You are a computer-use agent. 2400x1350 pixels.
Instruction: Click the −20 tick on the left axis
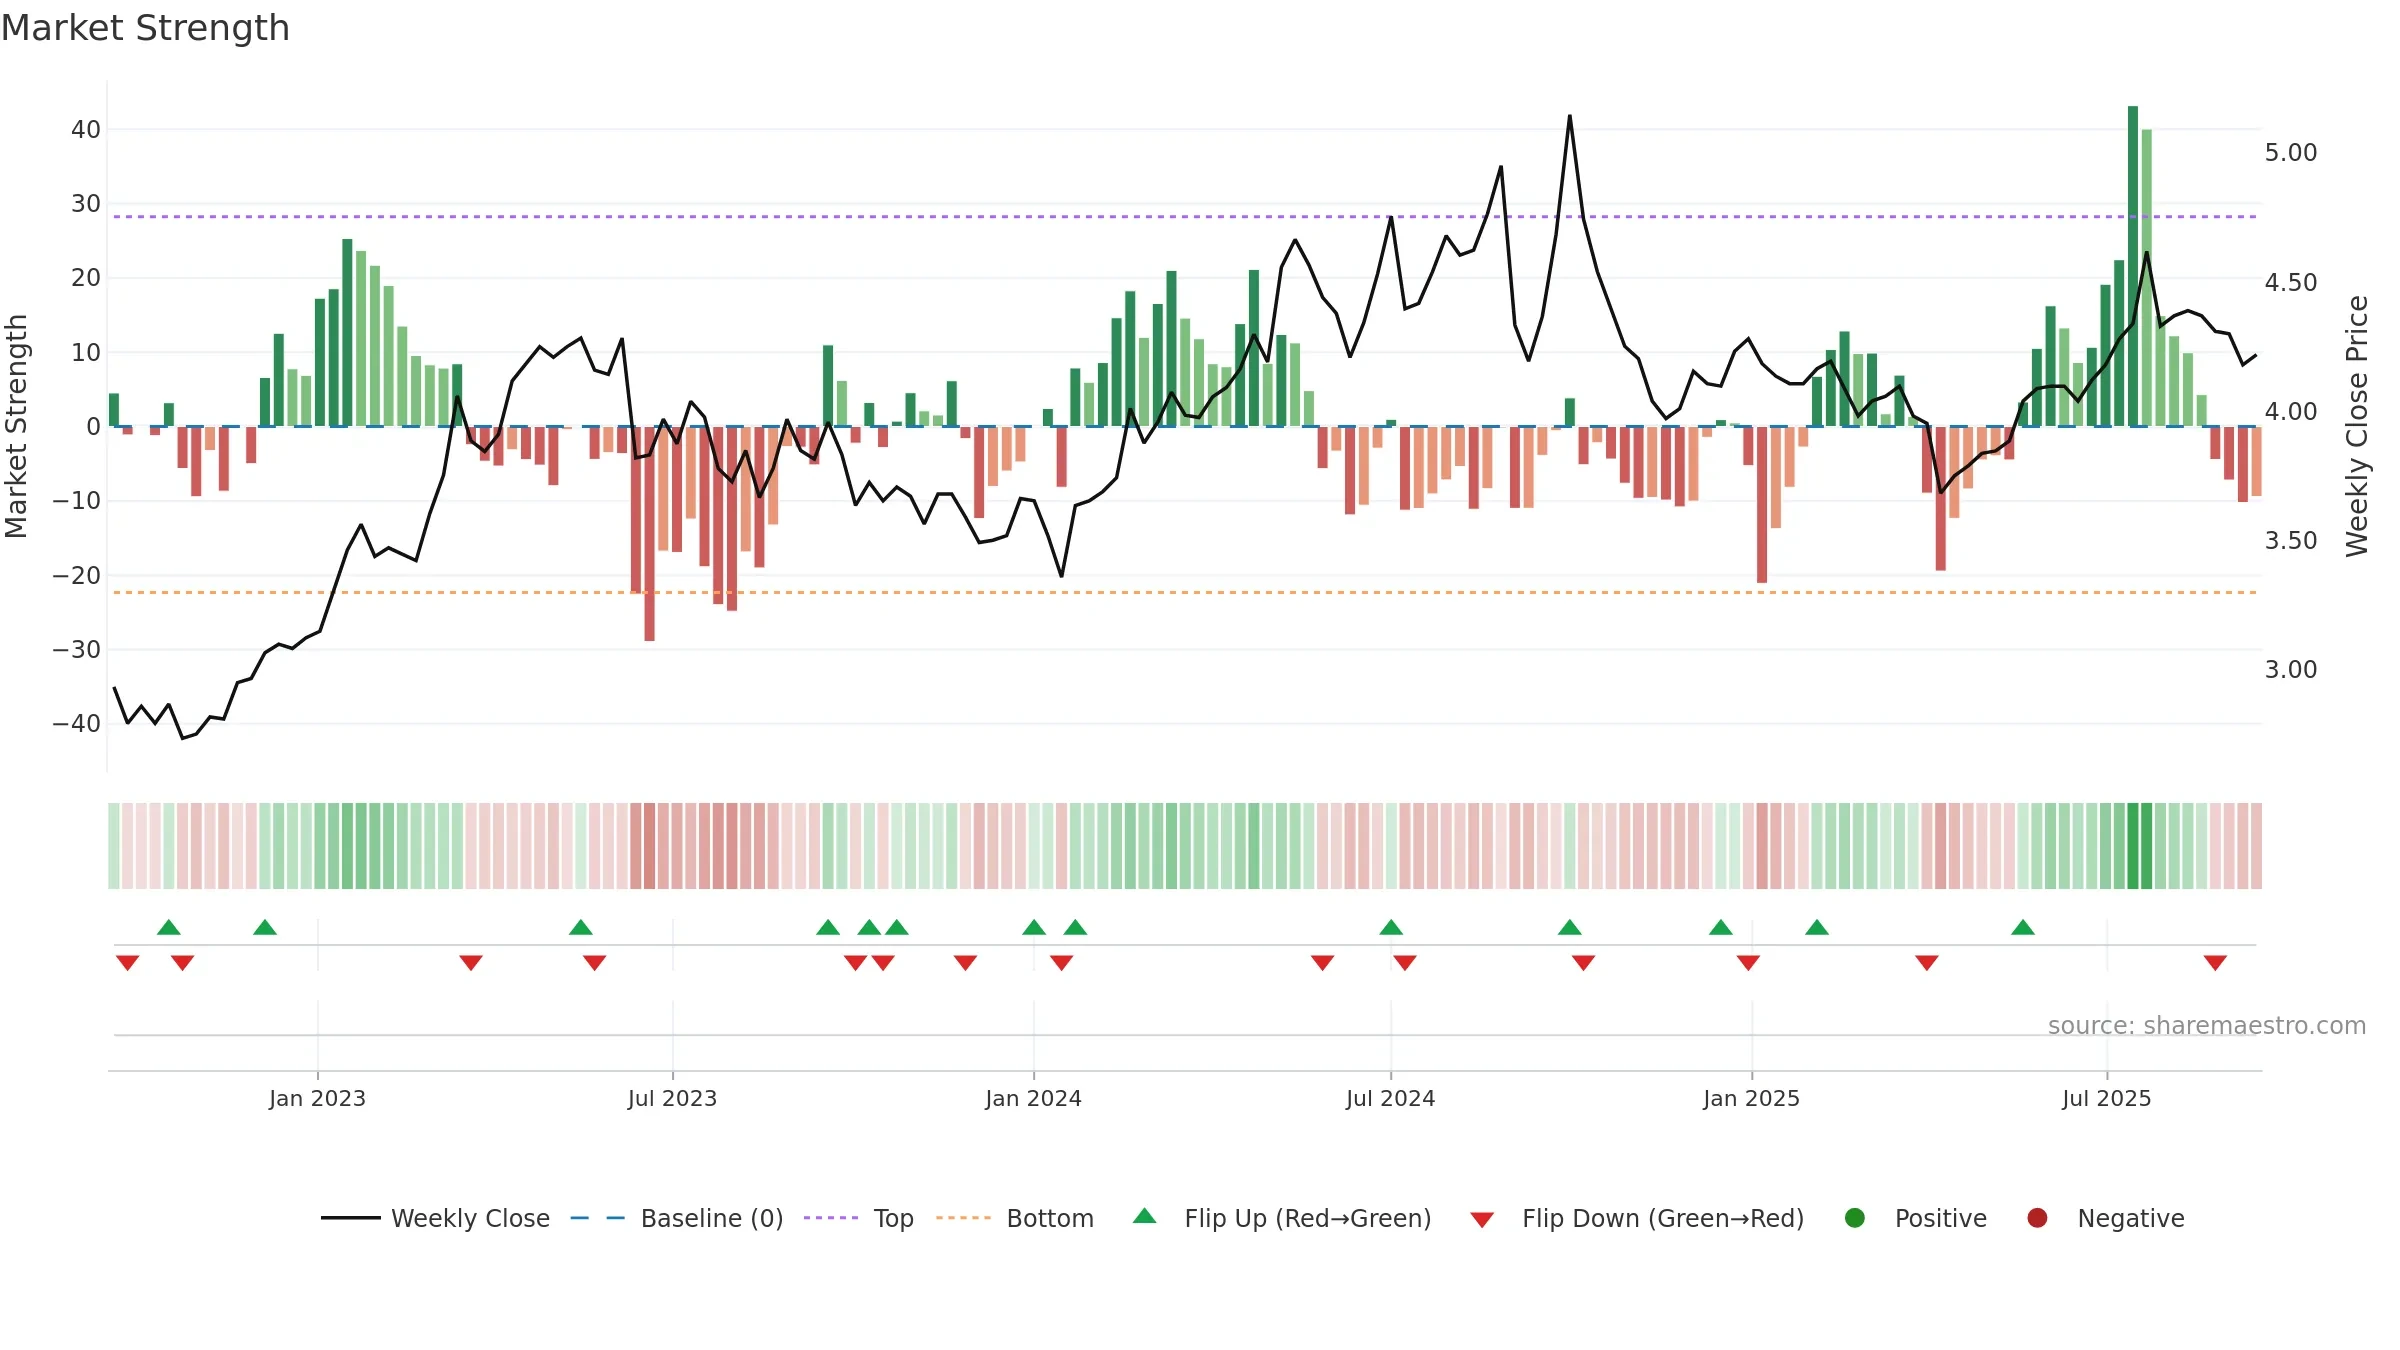[77, 575]
